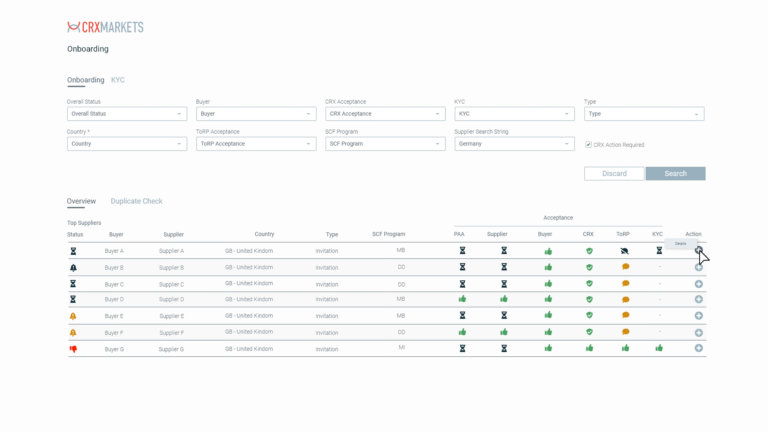Viewport: 768px width, 432px height.
Task: Click the plus action icon for Buyer G
Action: coord(698,348)
